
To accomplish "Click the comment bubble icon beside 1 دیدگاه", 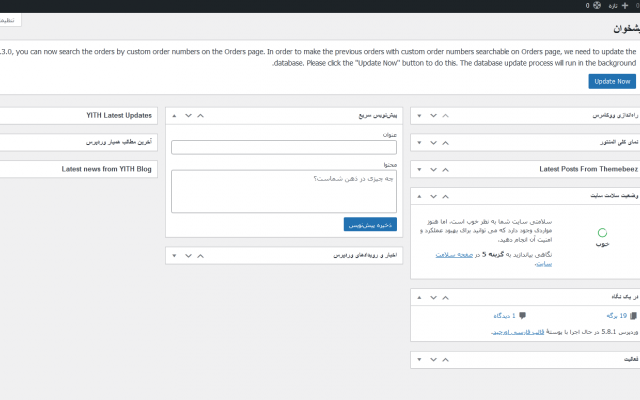I will [x=522, y=316].
